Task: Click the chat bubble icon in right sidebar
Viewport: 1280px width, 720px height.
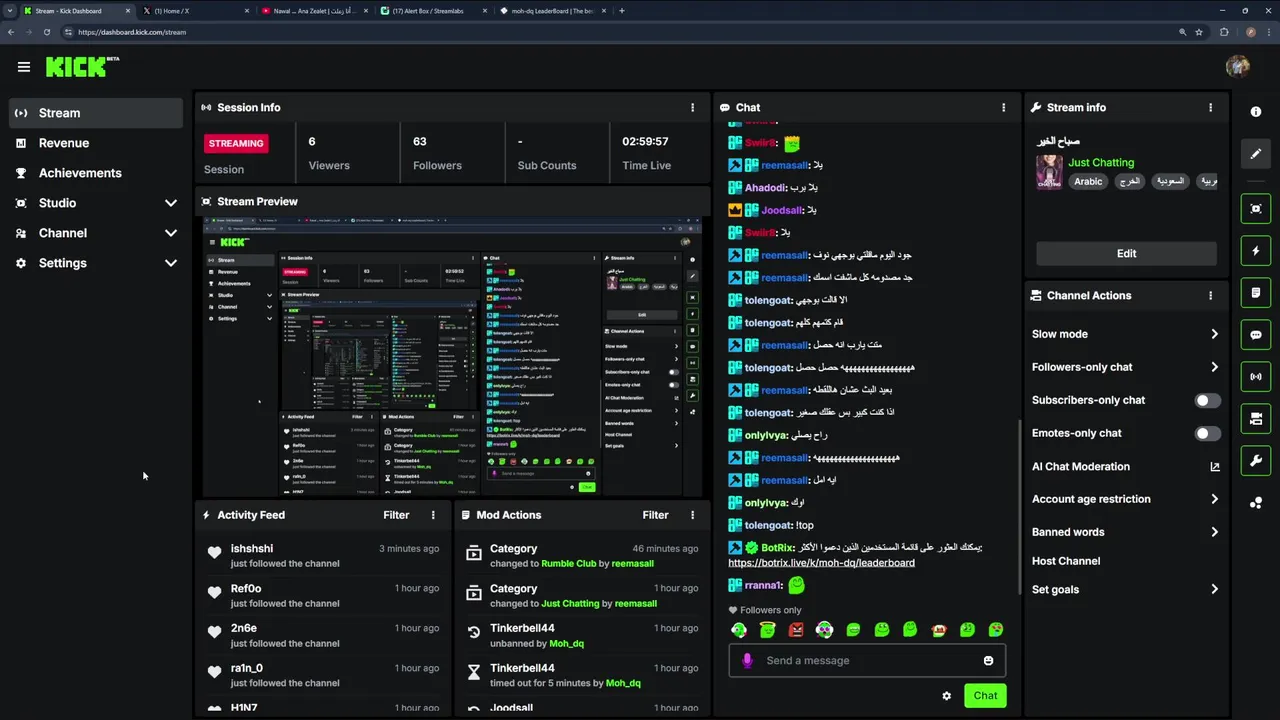Action: pos(1256,335)
